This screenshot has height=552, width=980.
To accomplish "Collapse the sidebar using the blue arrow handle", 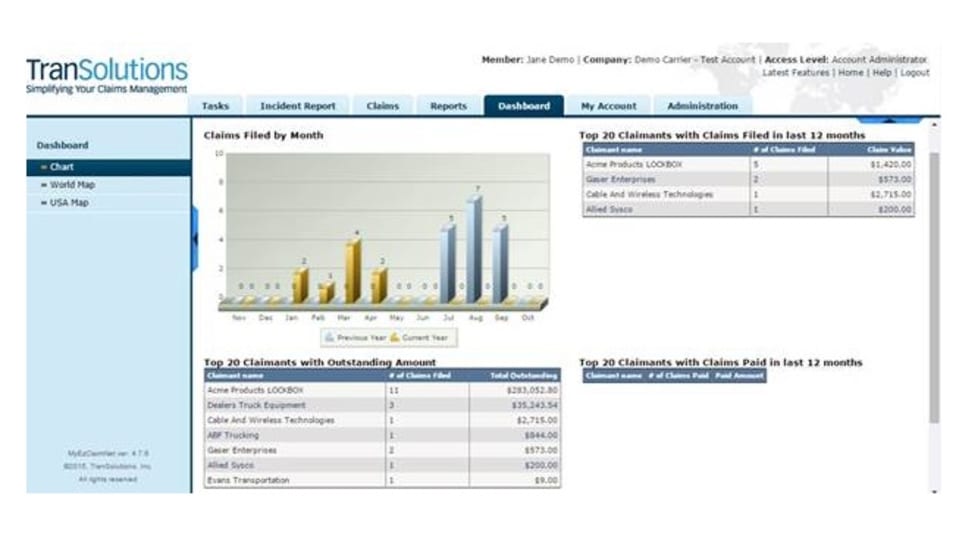I will click(195, 238).
